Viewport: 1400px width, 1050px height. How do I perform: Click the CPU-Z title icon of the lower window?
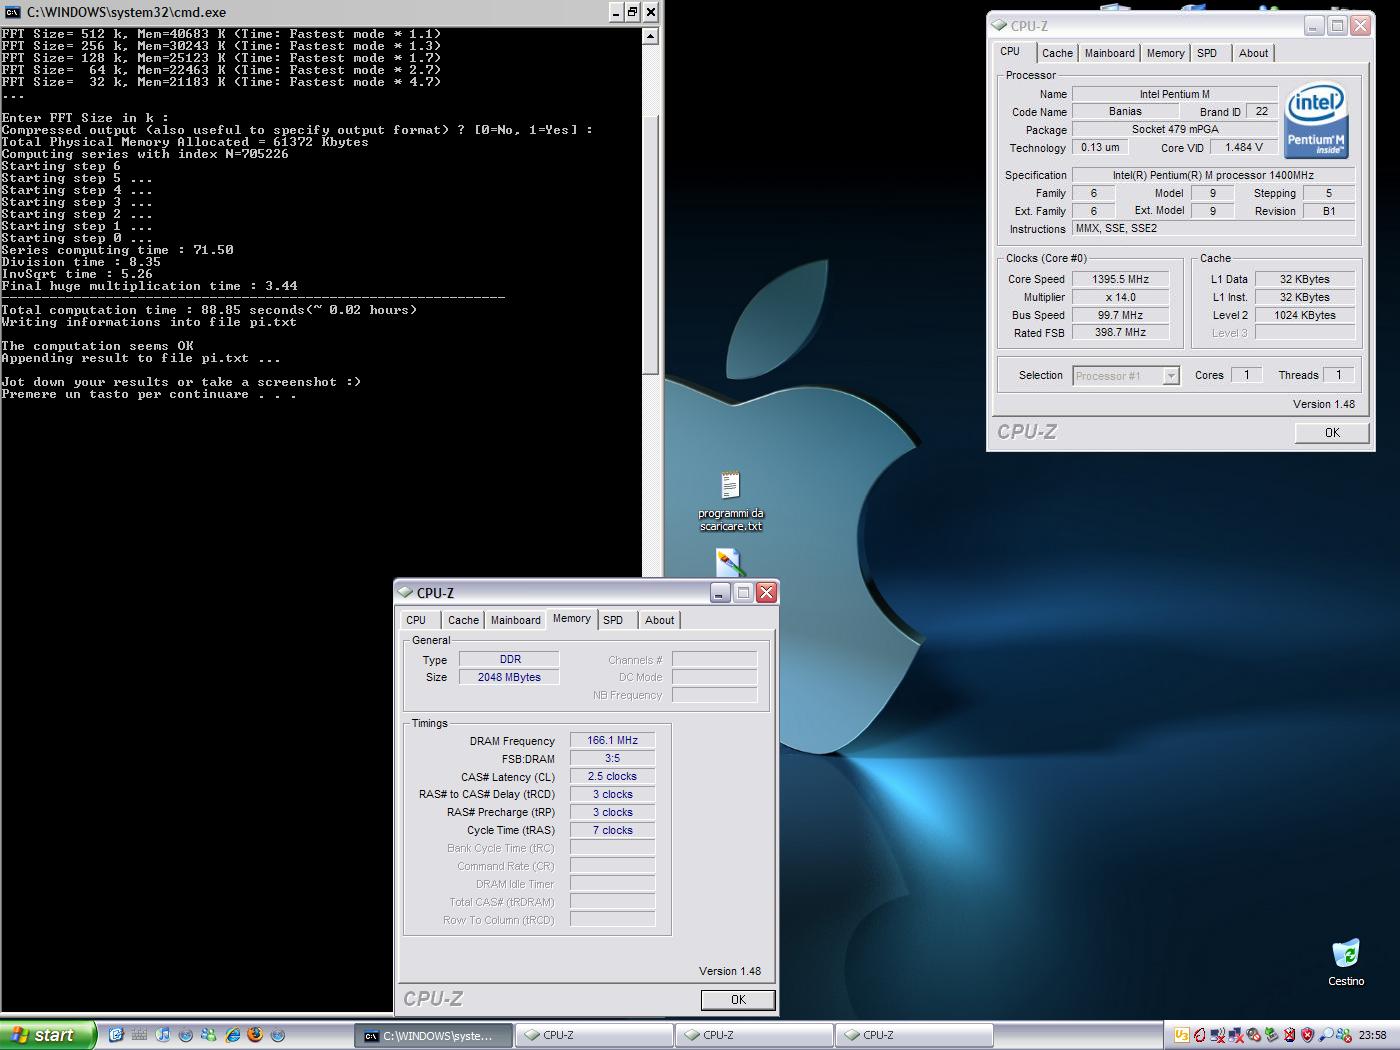click(x=406, y=593)
